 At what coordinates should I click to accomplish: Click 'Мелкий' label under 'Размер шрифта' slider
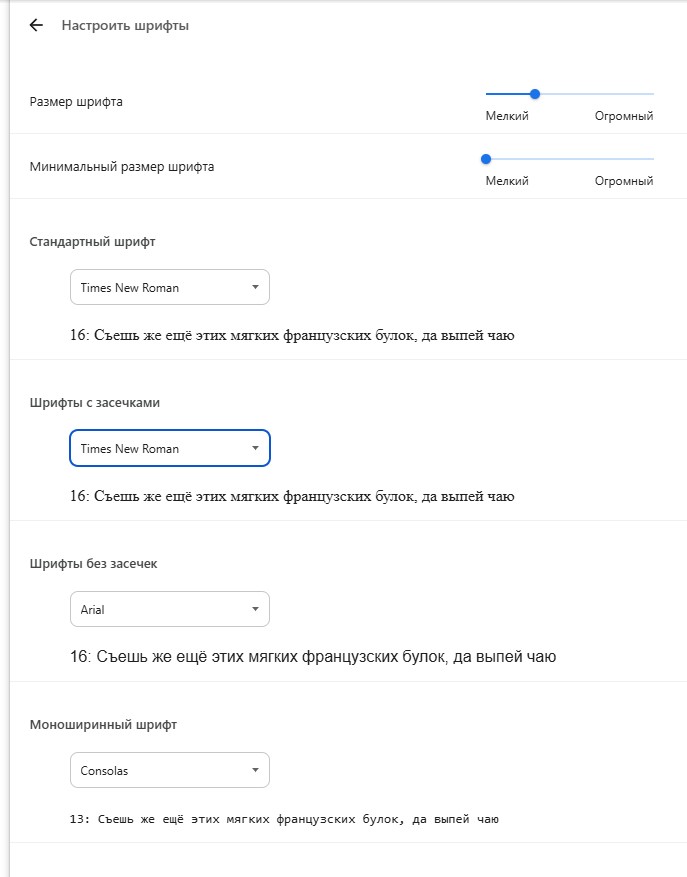(507, 116)
